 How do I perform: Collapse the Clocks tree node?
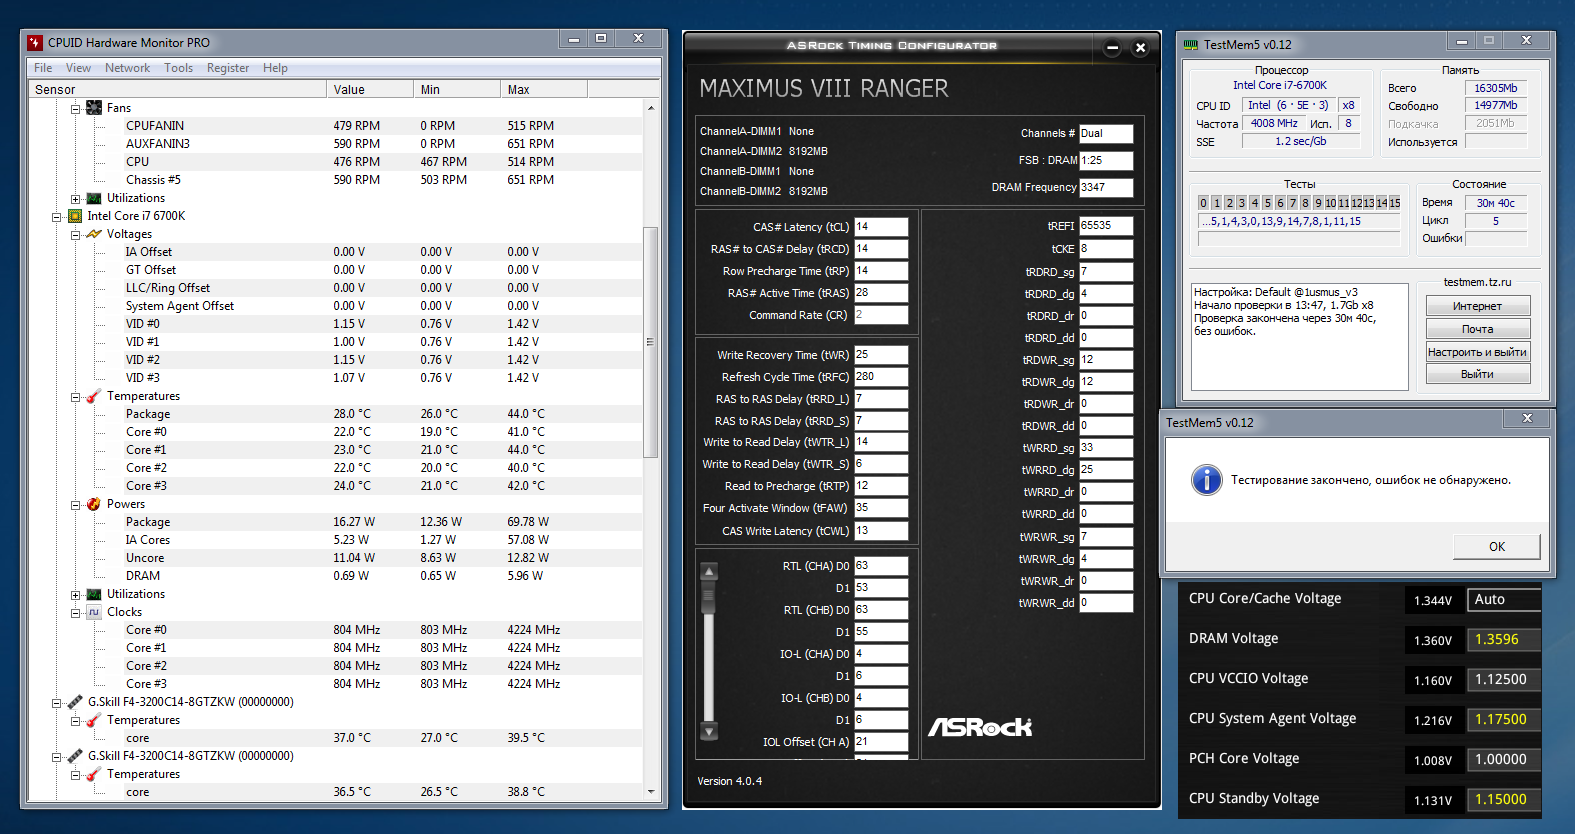75,612
